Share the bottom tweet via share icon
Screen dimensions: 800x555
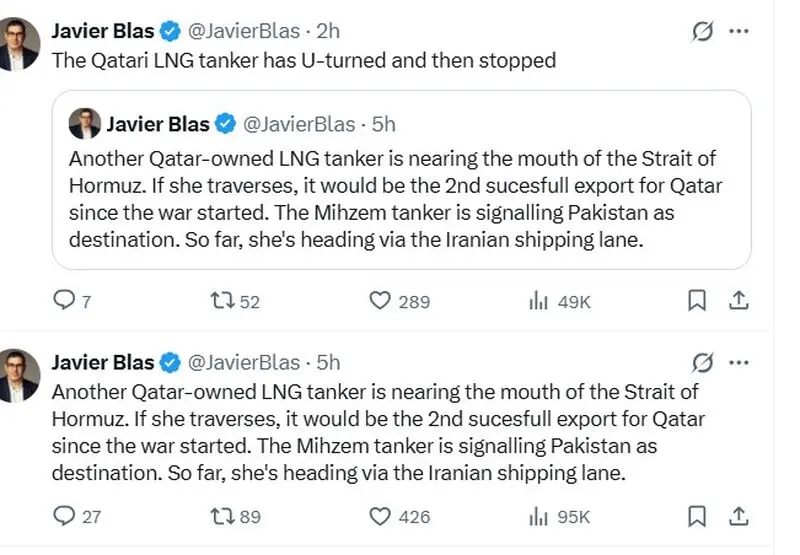(739, 516)
